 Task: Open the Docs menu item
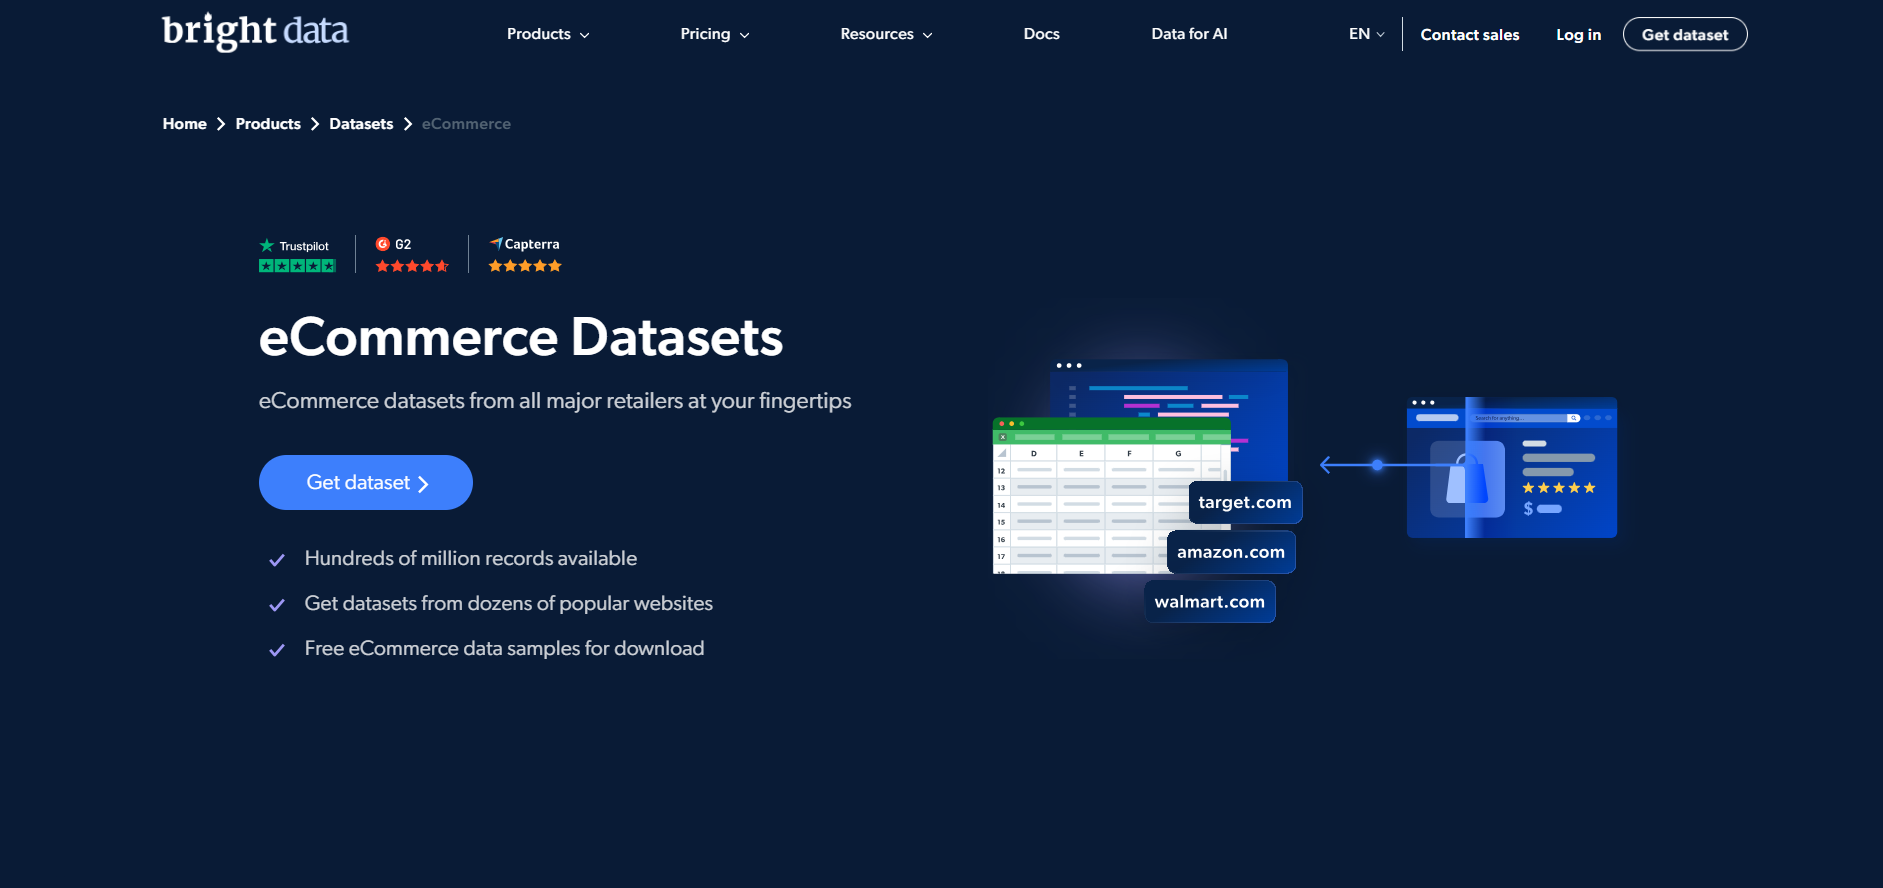click(x=1041, y=34)
